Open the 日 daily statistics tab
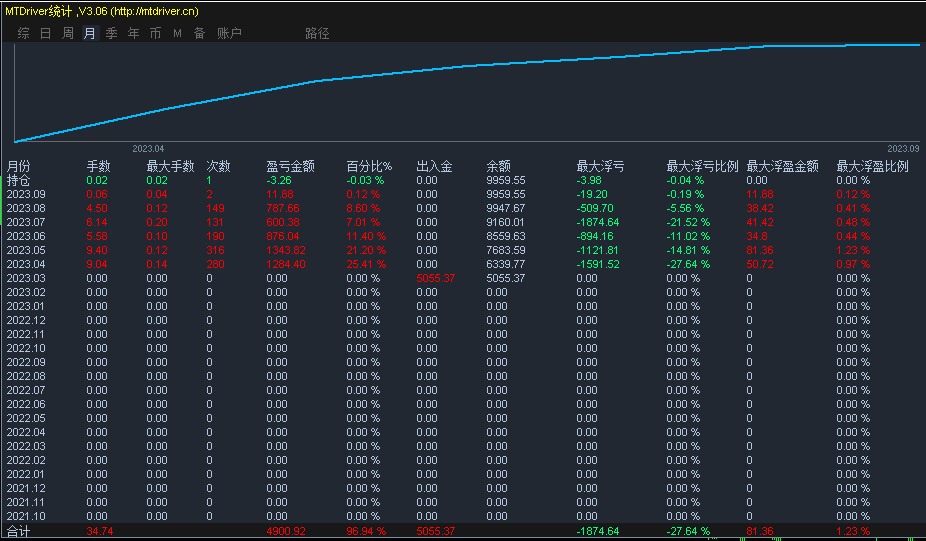The width and height of the screenshot is (926, 541). pos(45,33)
